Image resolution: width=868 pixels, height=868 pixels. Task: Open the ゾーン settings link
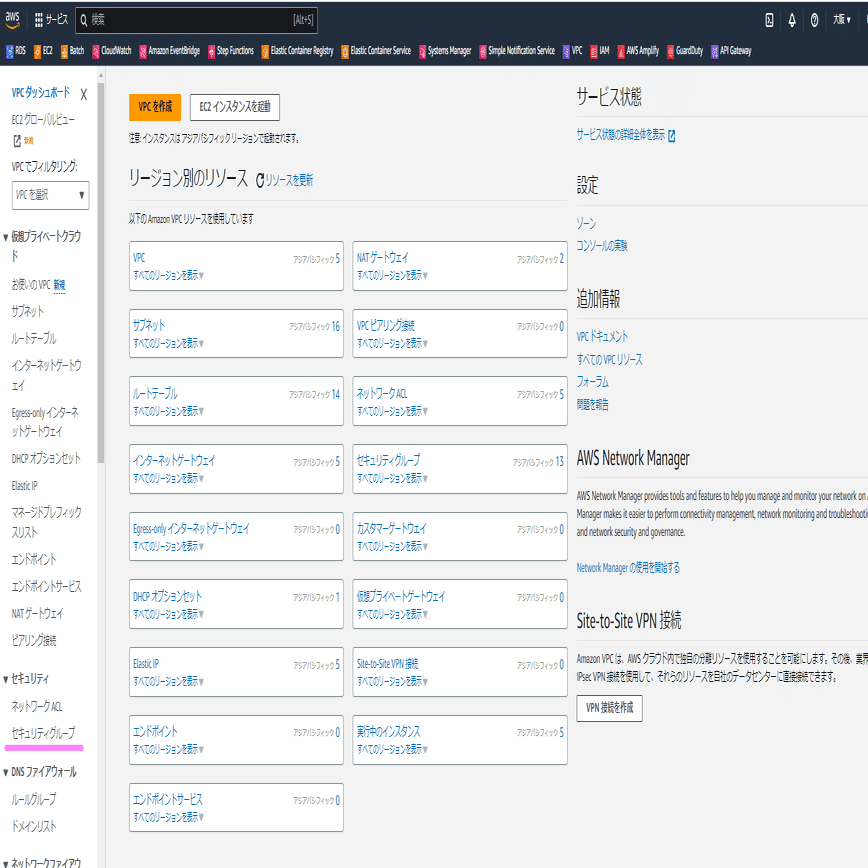click(586, 224)
